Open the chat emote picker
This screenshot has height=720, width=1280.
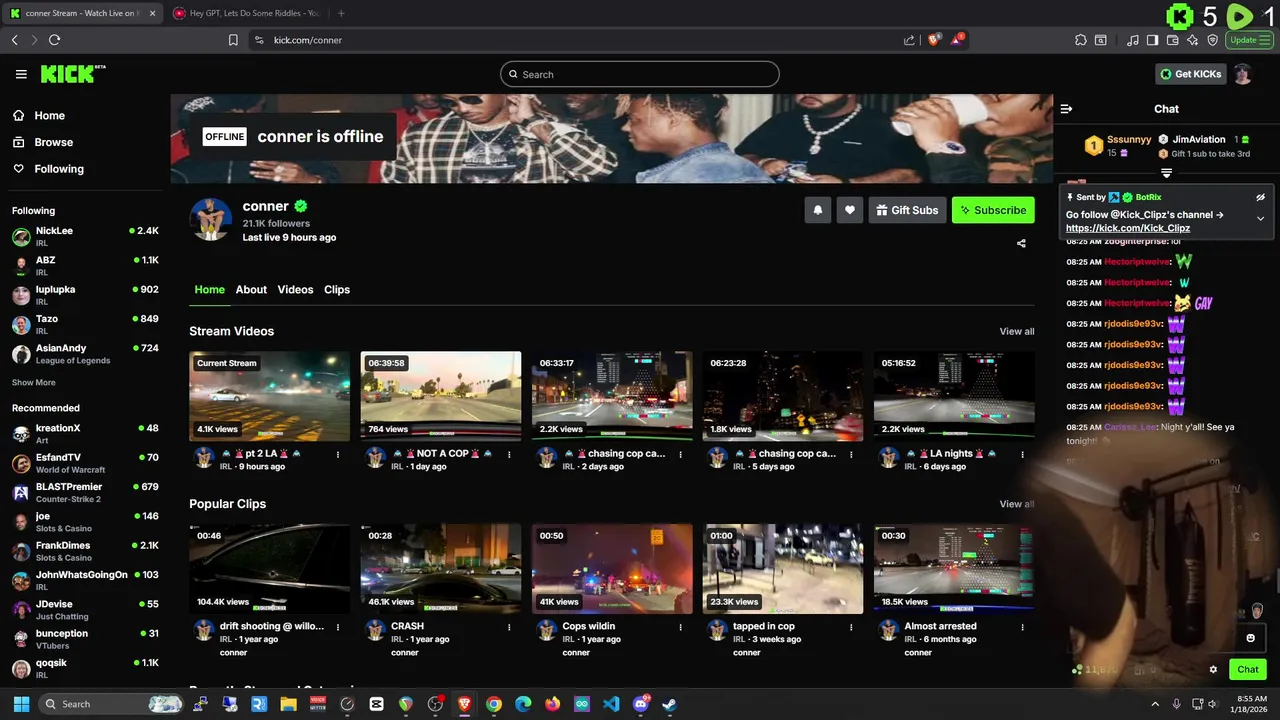1250,638
